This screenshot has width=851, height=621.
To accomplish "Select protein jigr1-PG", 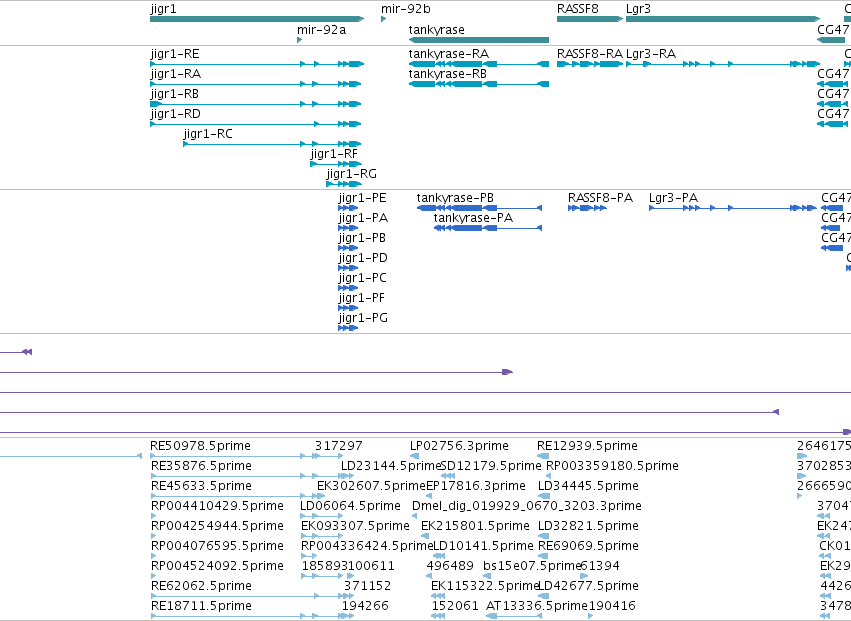I will 348,328.
